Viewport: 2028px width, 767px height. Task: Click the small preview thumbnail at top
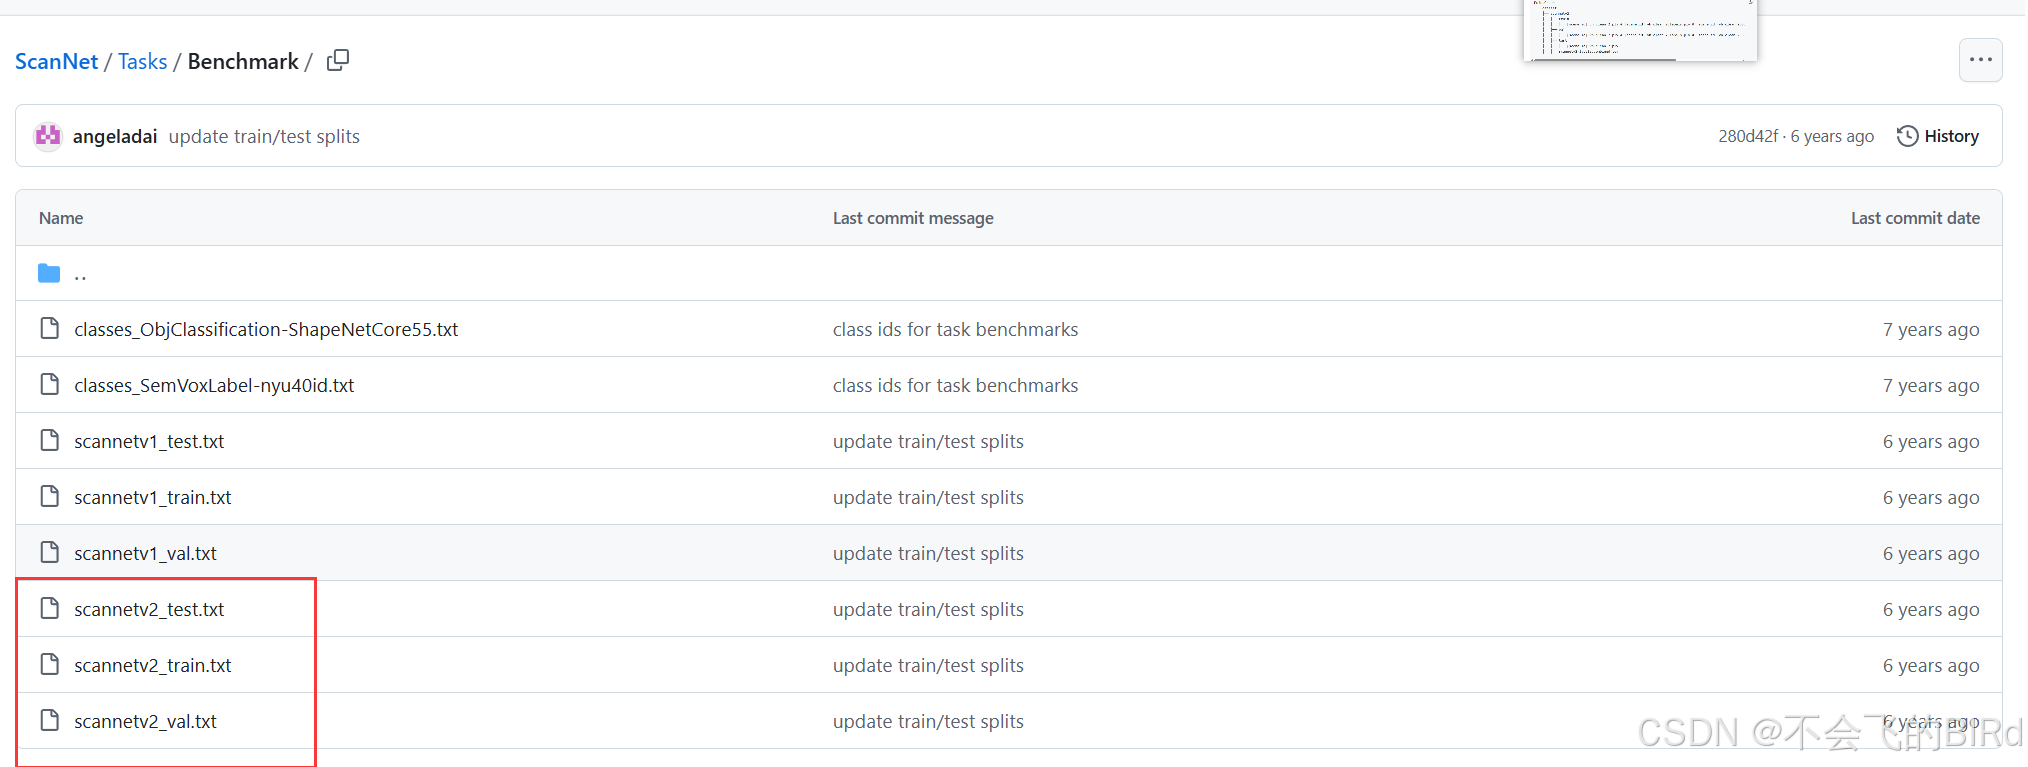tap(1640, 30)
